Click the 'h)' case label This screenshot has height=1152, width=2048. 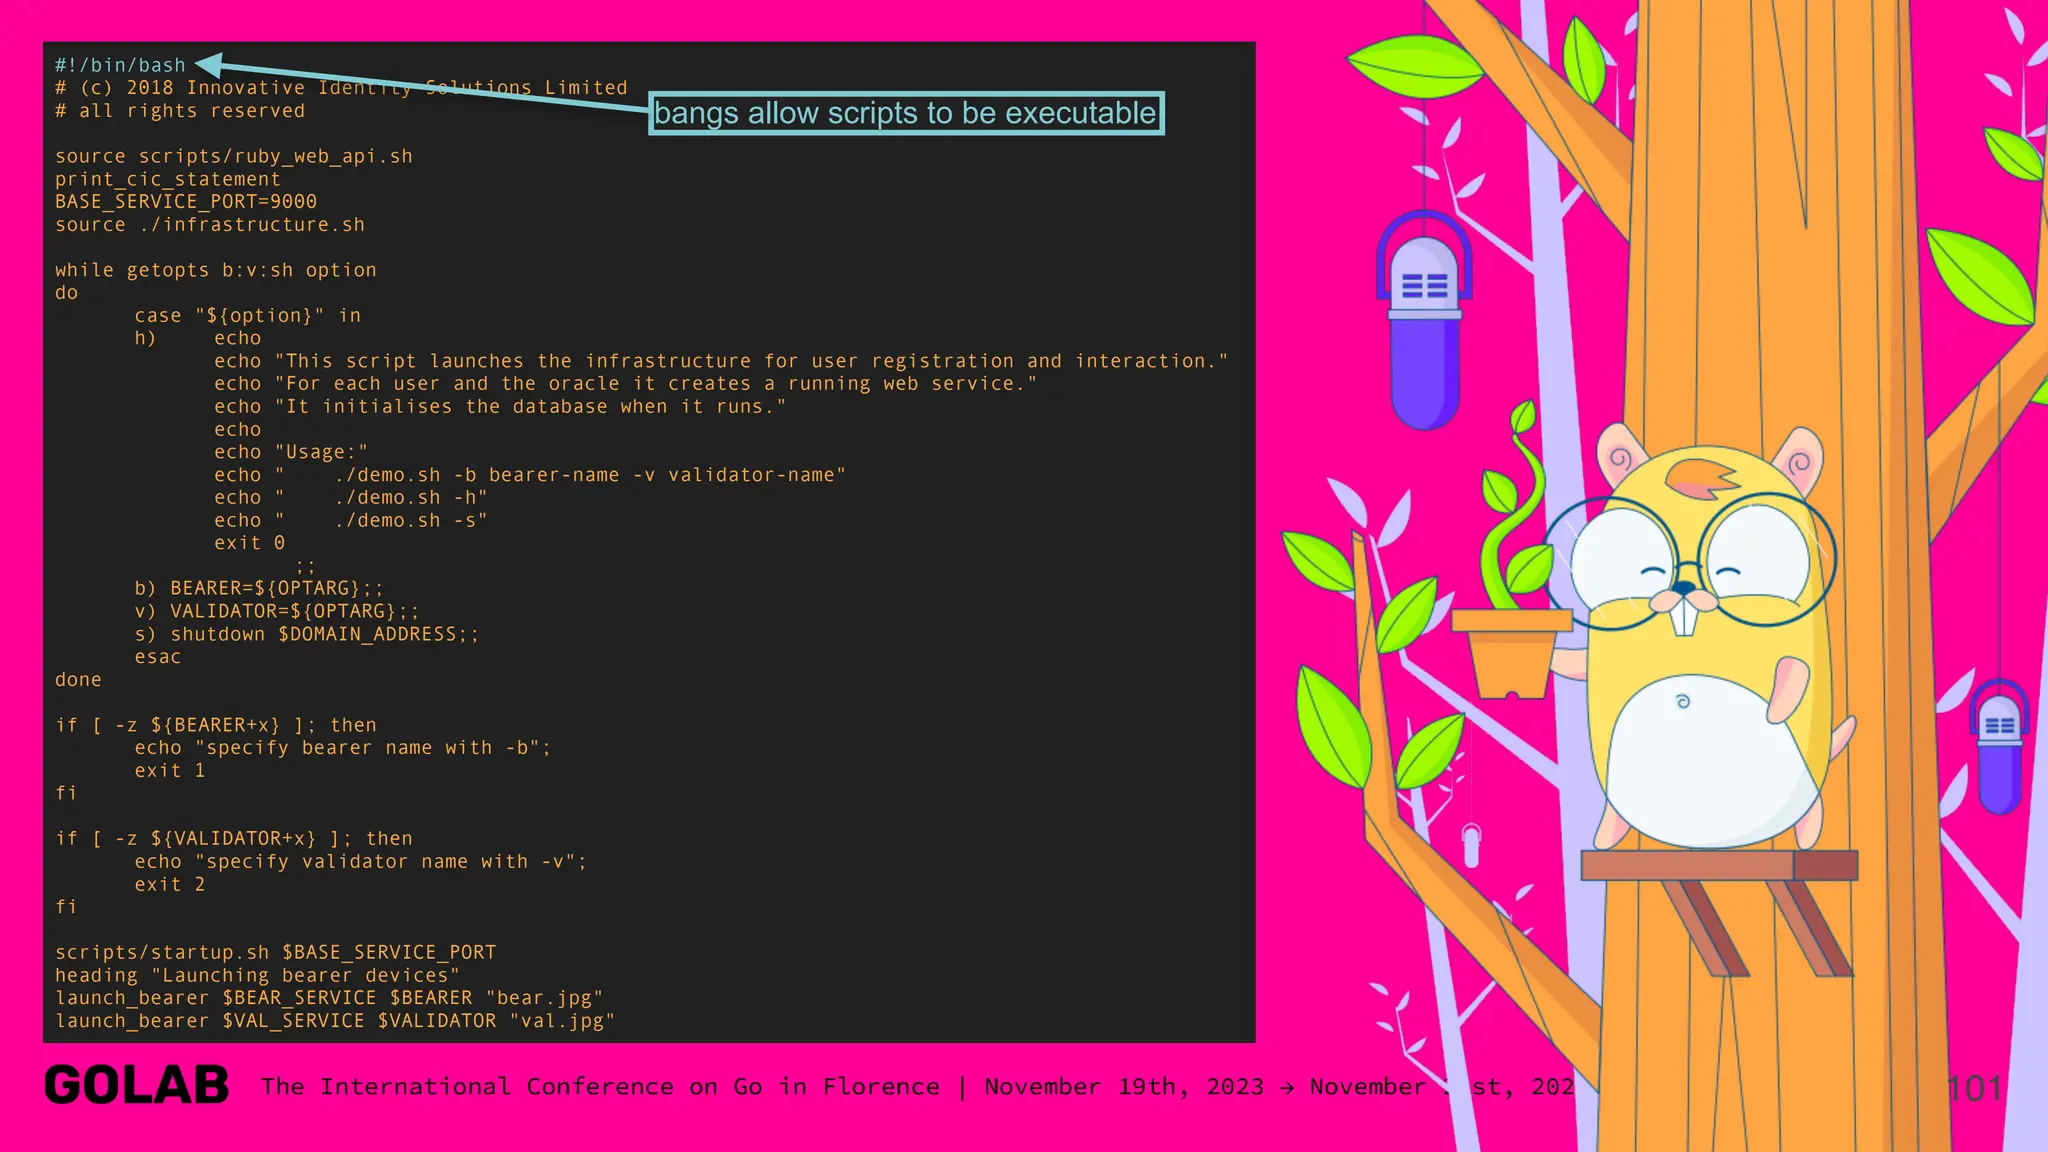146,339
